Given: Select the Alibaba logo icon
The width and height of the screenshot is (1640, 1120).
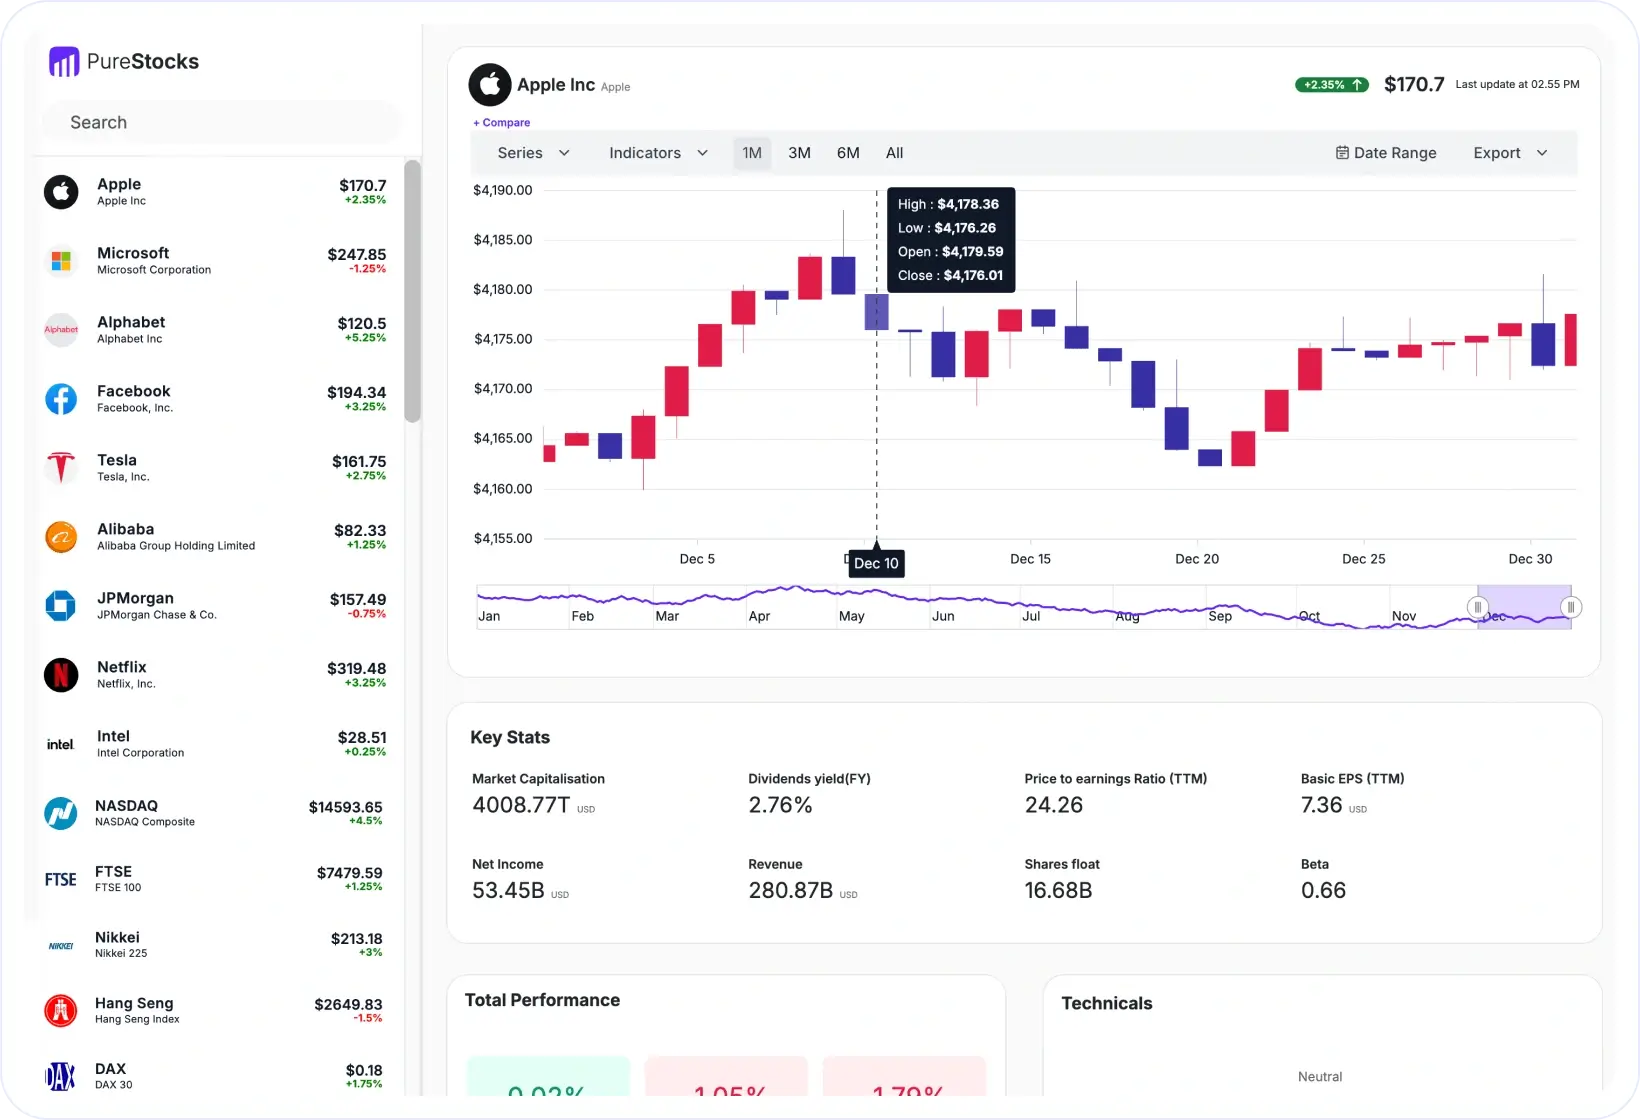Looking at the screenshot, I should [x=61, y=537].
